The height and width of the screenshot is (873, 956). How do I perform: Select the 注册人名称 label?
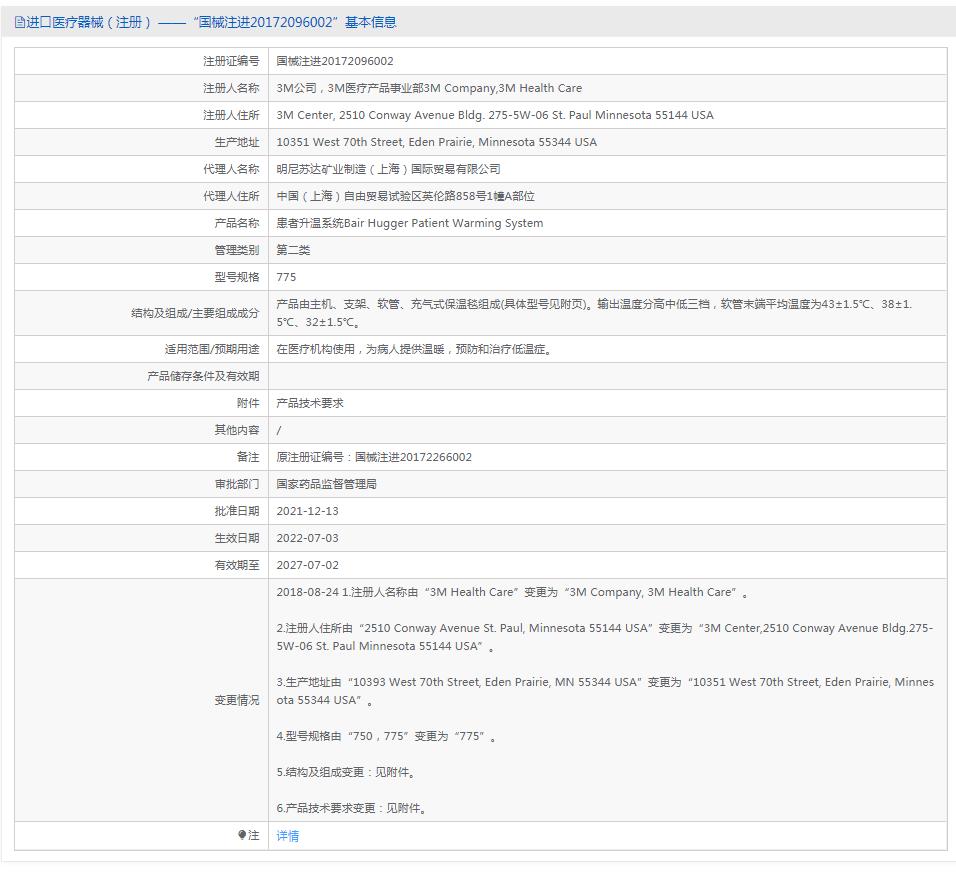coord(231,88)
